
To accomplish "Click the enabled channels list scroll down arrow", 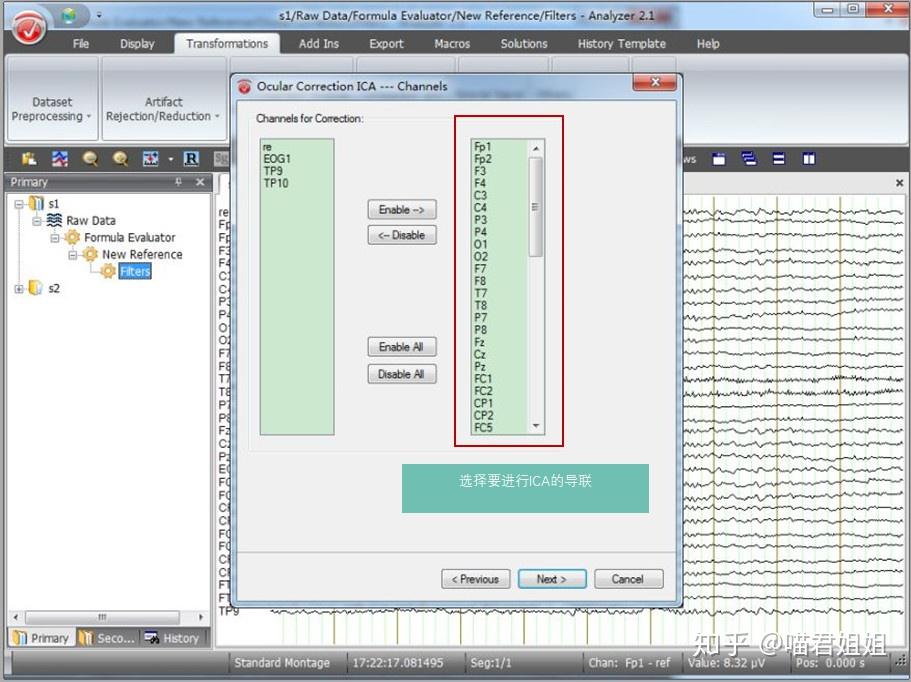I will [x=536, y=426].
